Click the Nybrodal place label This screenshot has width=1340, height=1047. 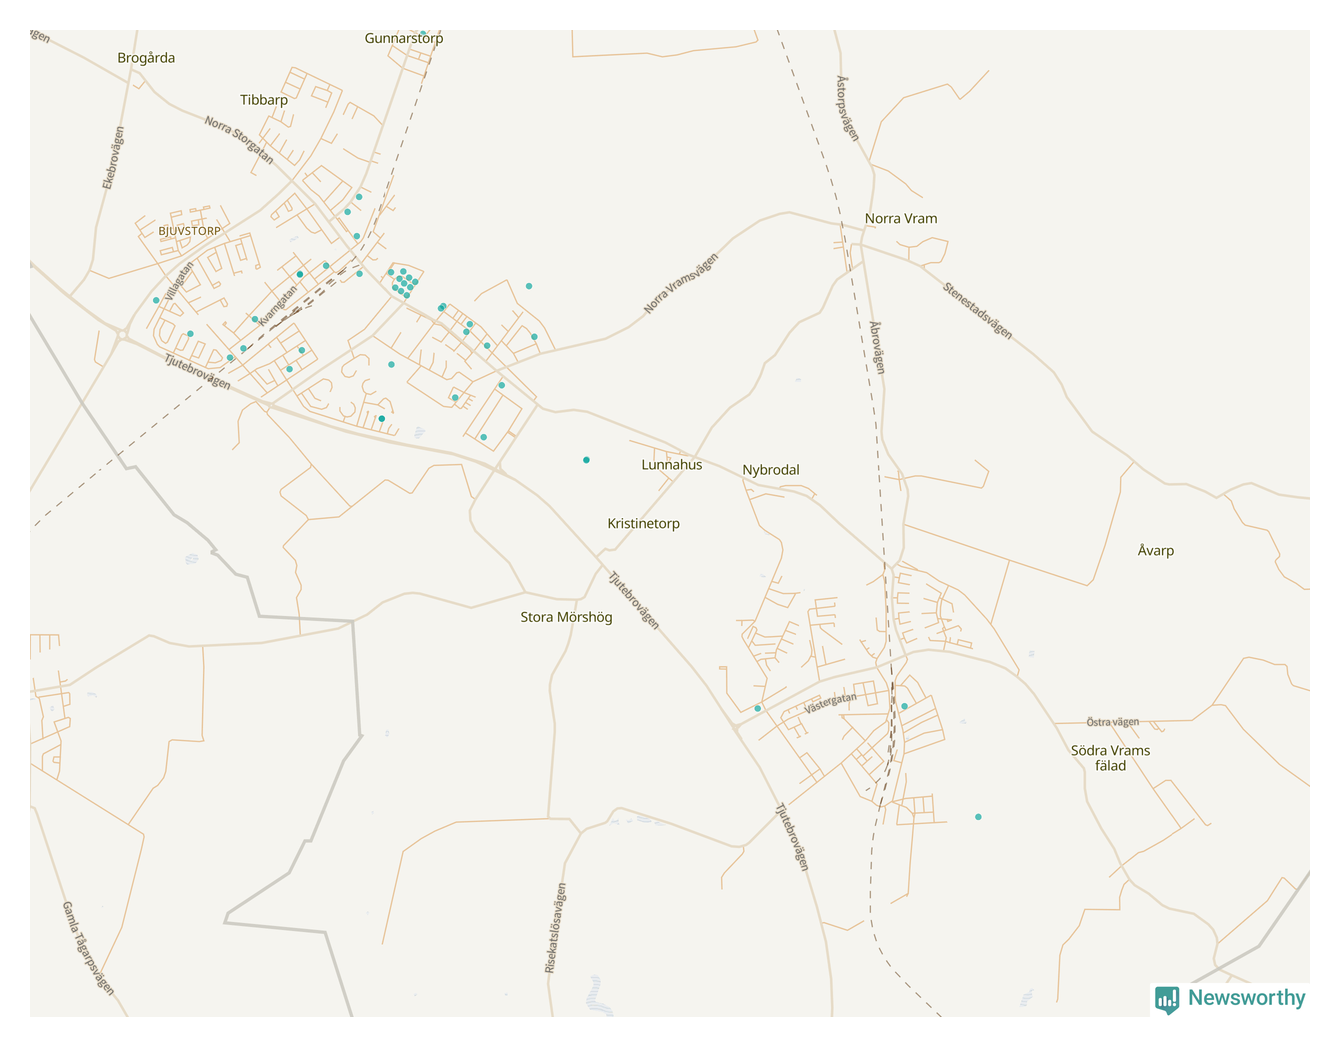coord(770,470)
